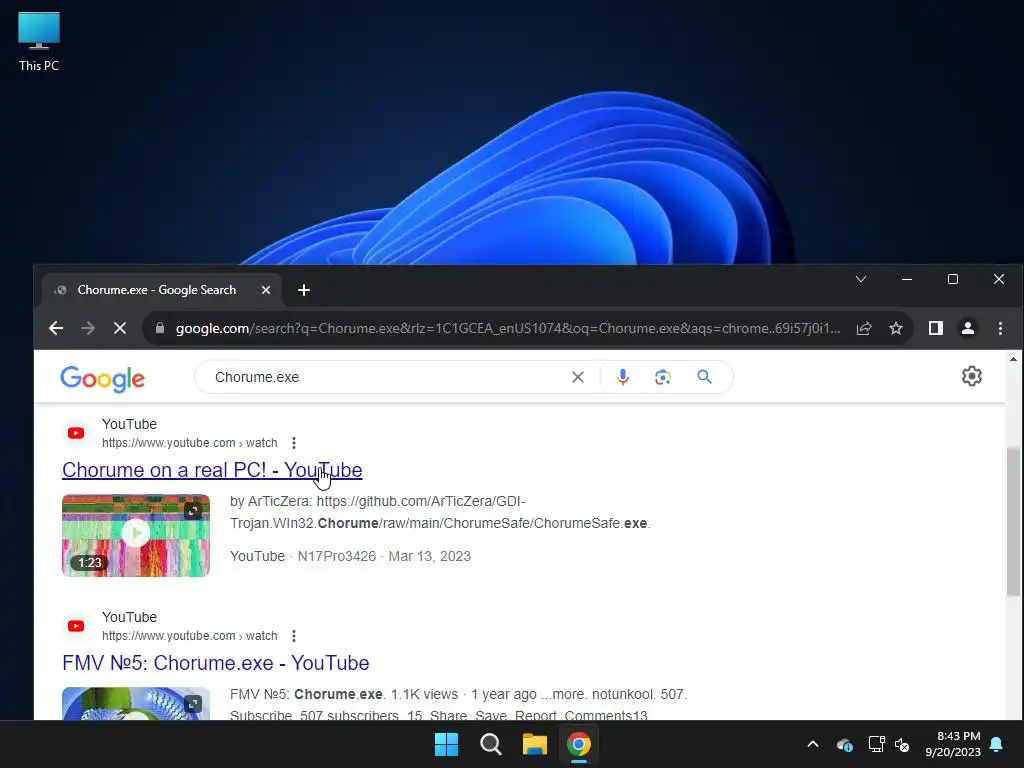
Task: Open network status tray icon
Action: pos(876,744)
